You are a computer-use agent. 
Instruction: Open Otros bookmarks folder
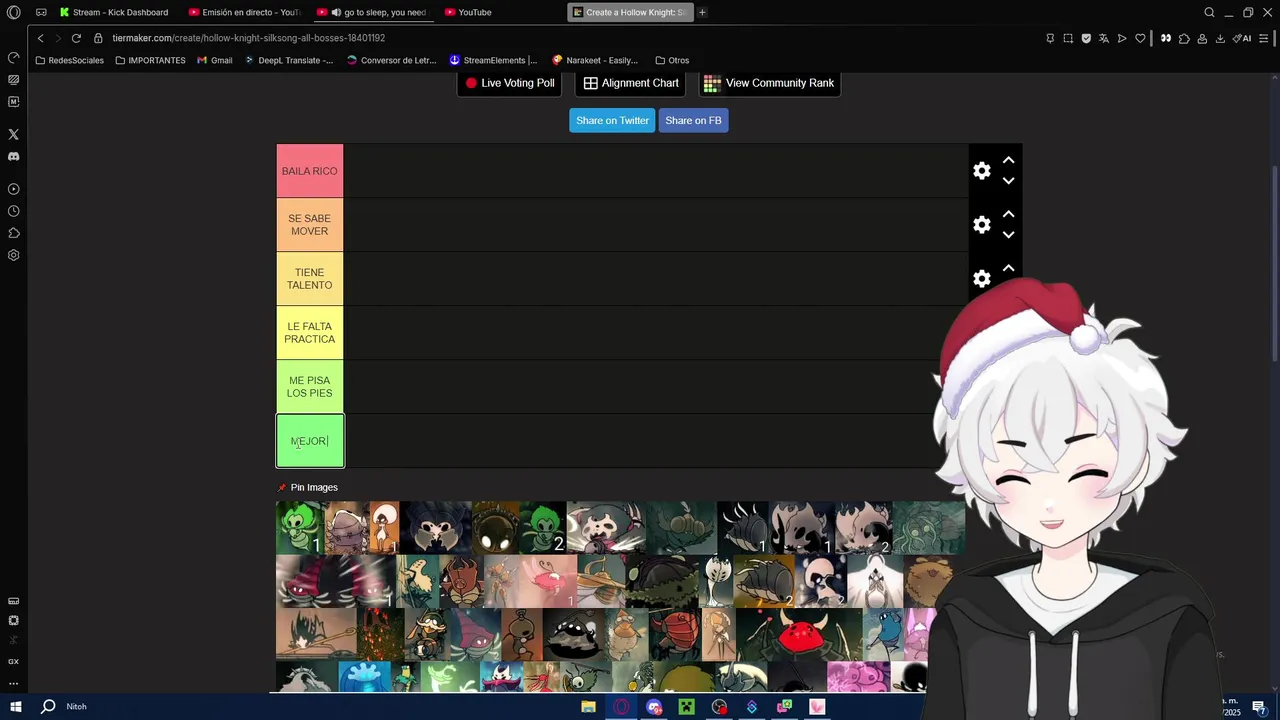(x=672, y=60)
